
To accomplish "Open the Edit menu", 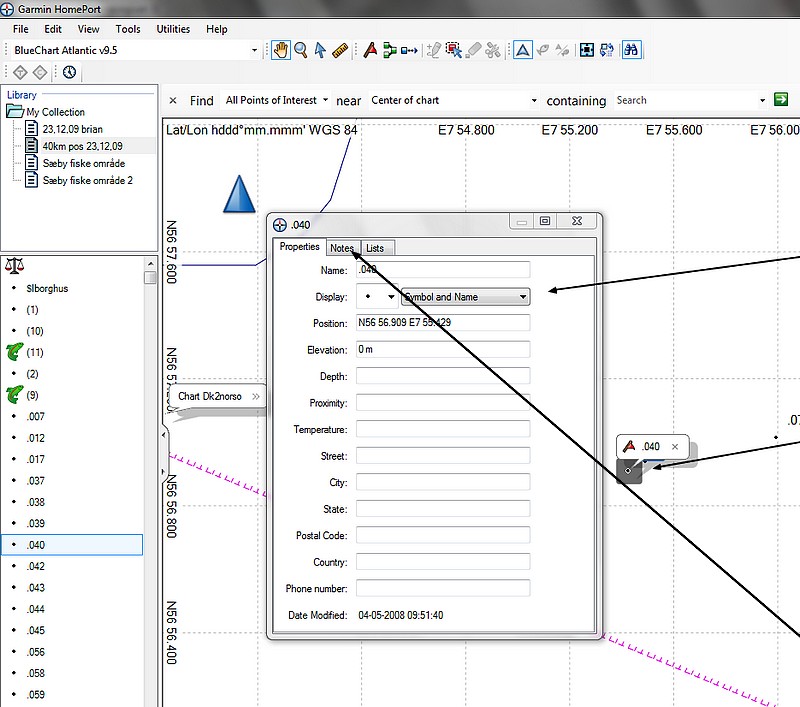I will [x=53, y=29].
